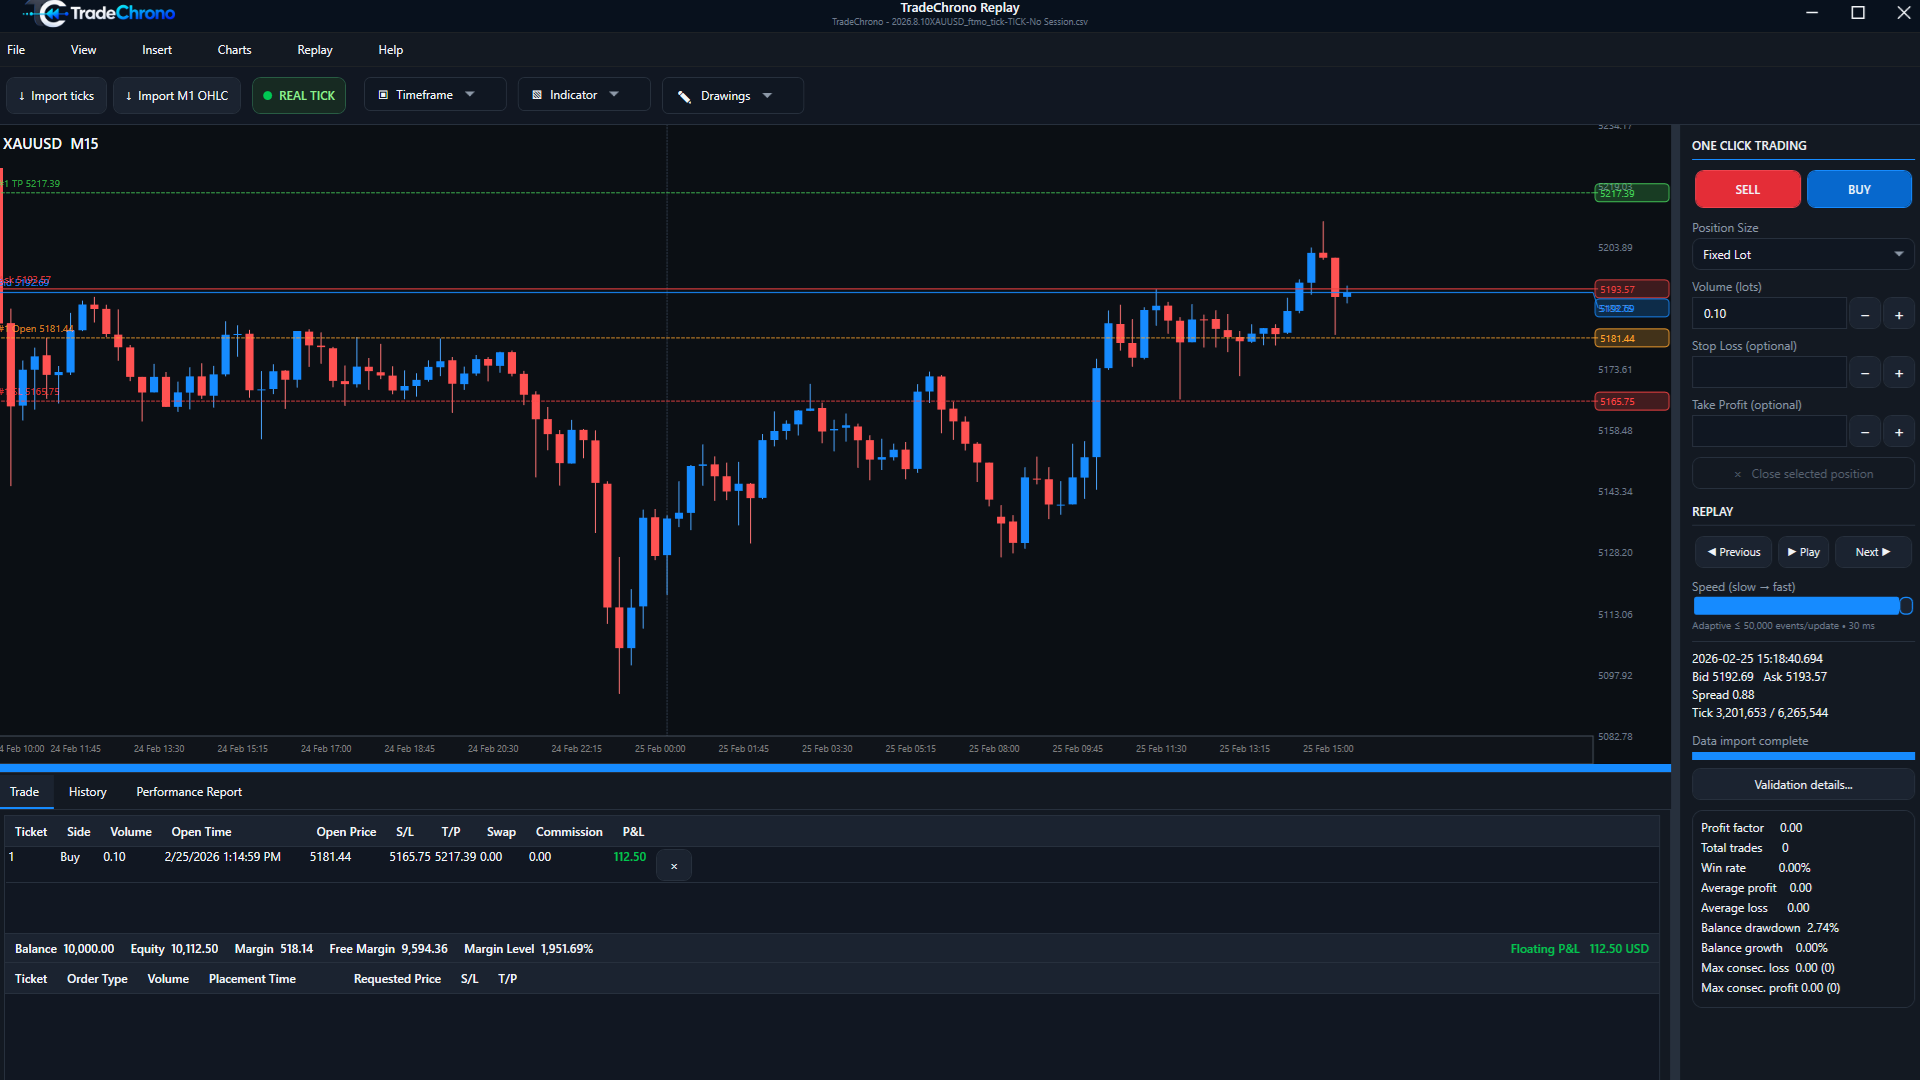Screen dimensions: 1920x1080
Task: Click the Import ticks button
Action: (56, 96)
